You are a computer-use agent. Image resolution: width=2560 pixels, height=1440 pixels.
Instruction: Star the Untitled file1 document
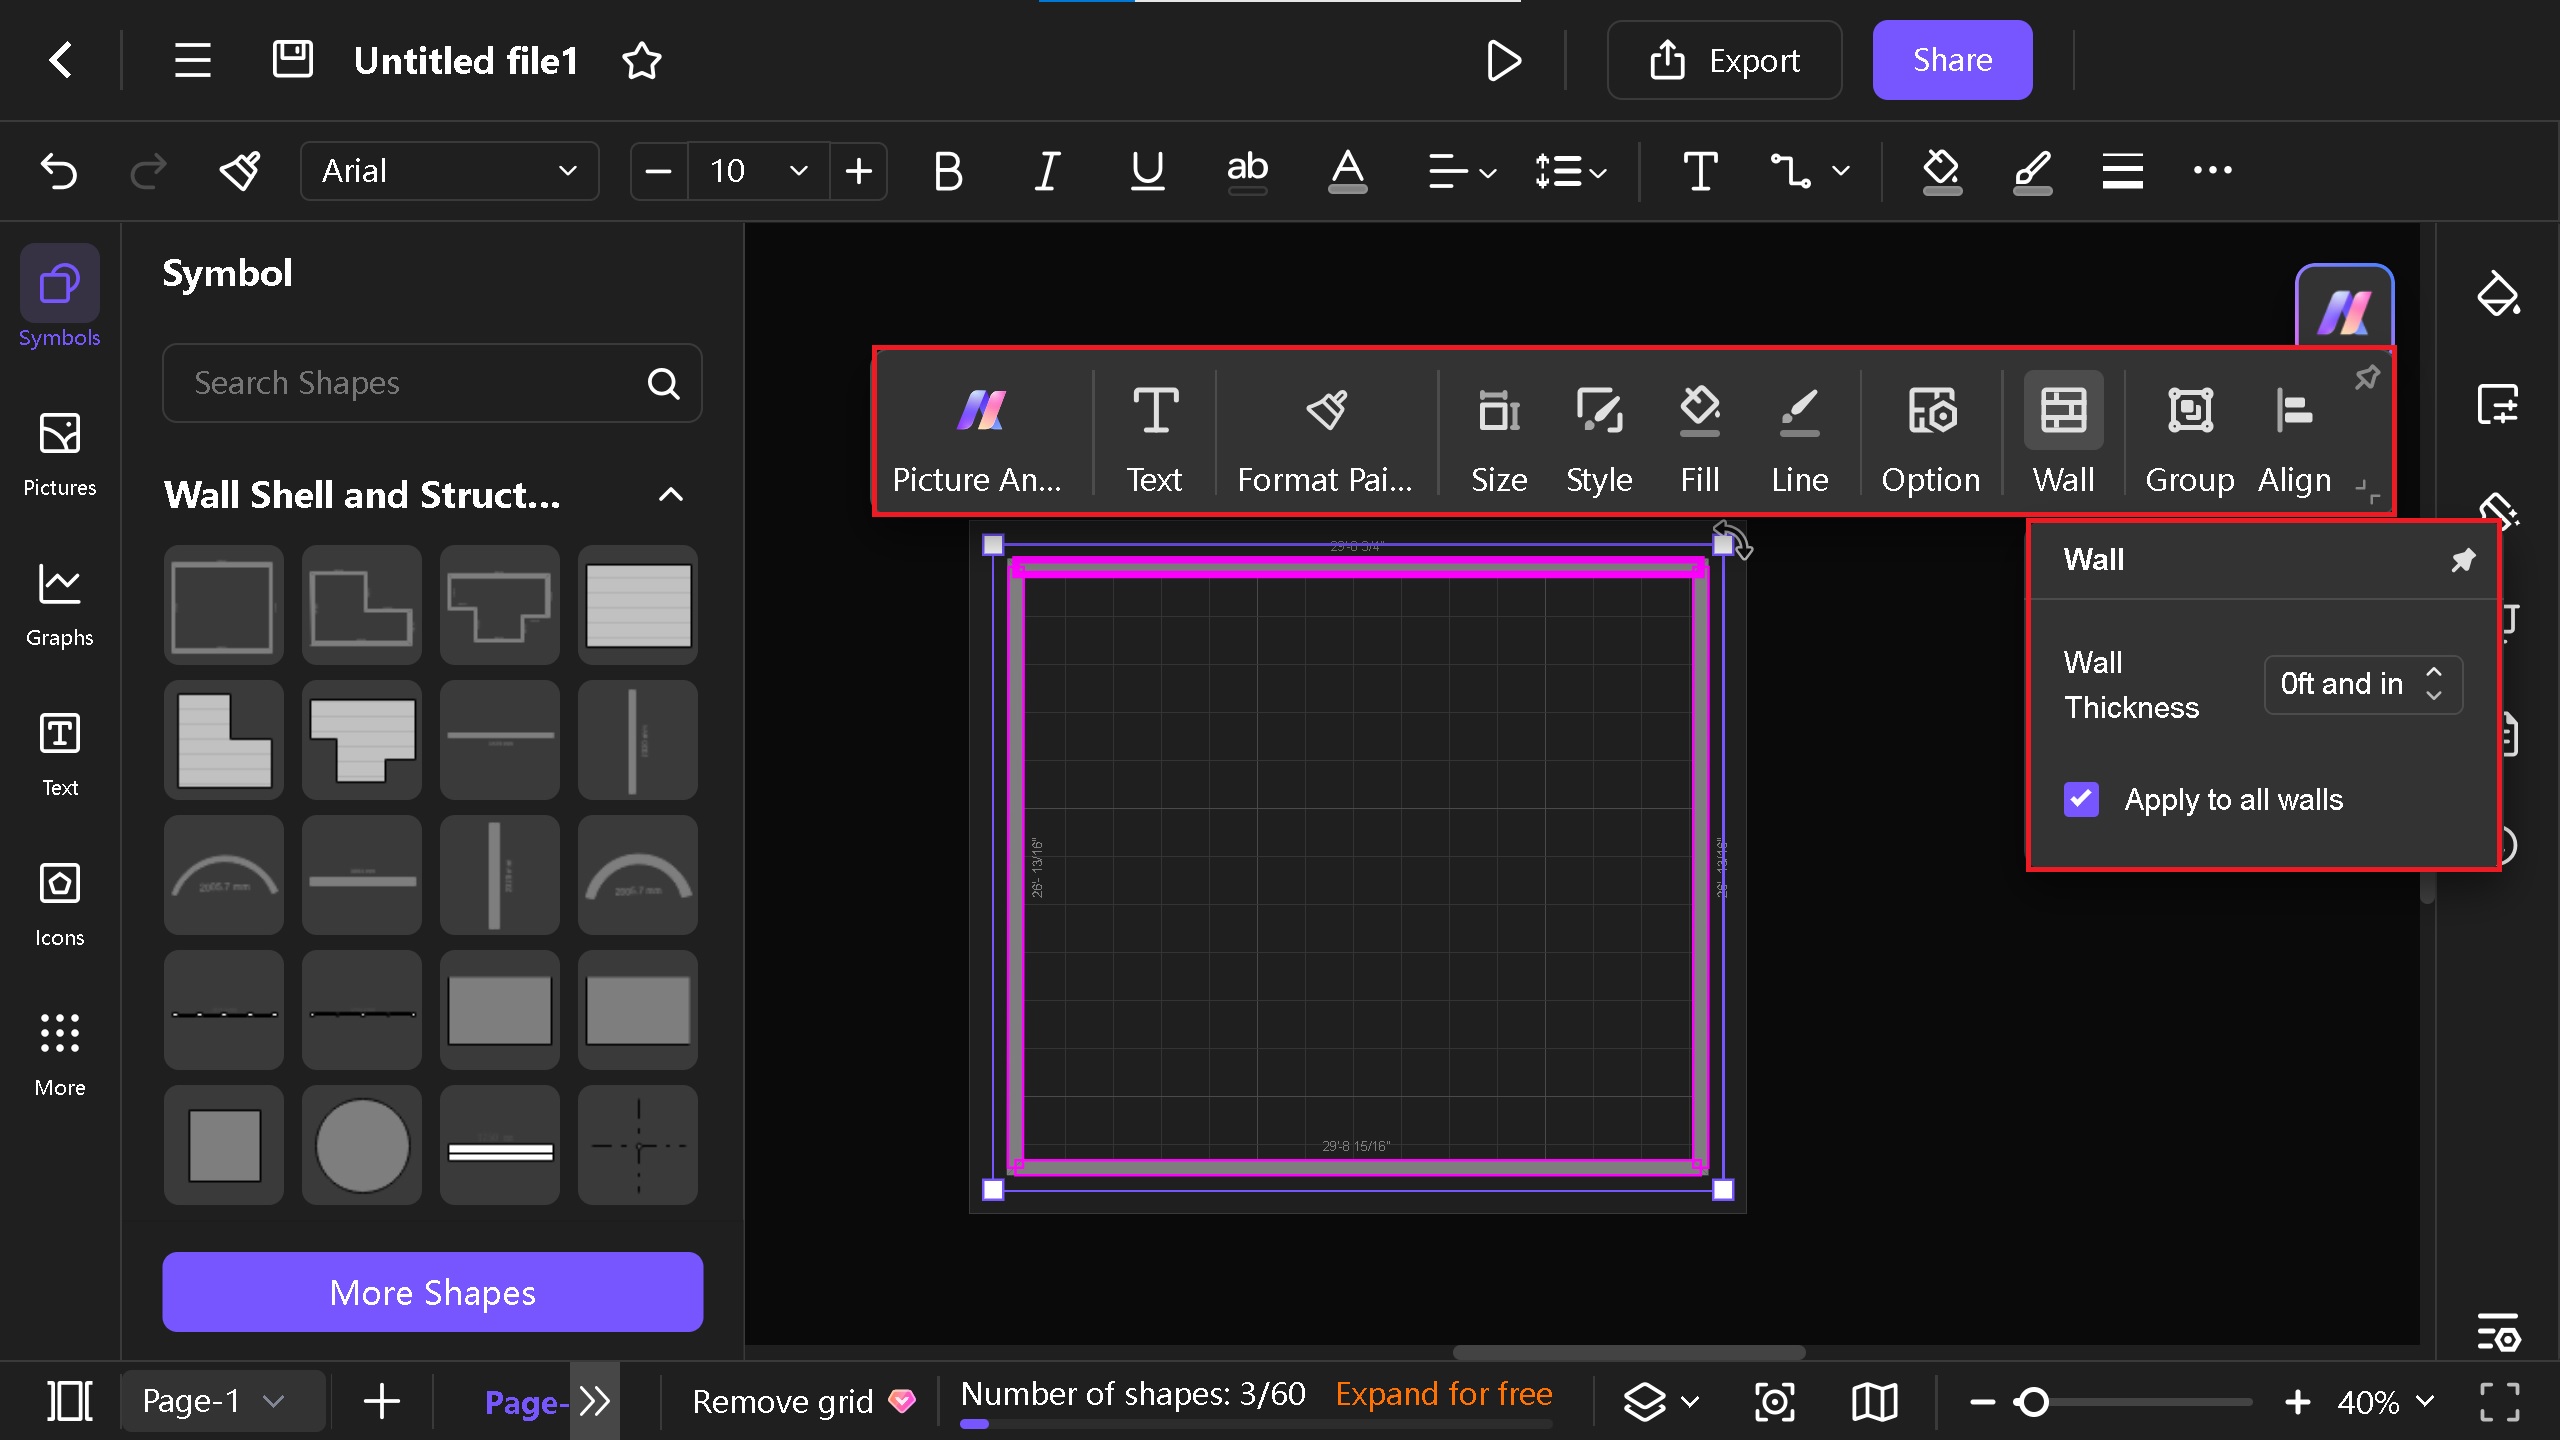click(642, 61)
